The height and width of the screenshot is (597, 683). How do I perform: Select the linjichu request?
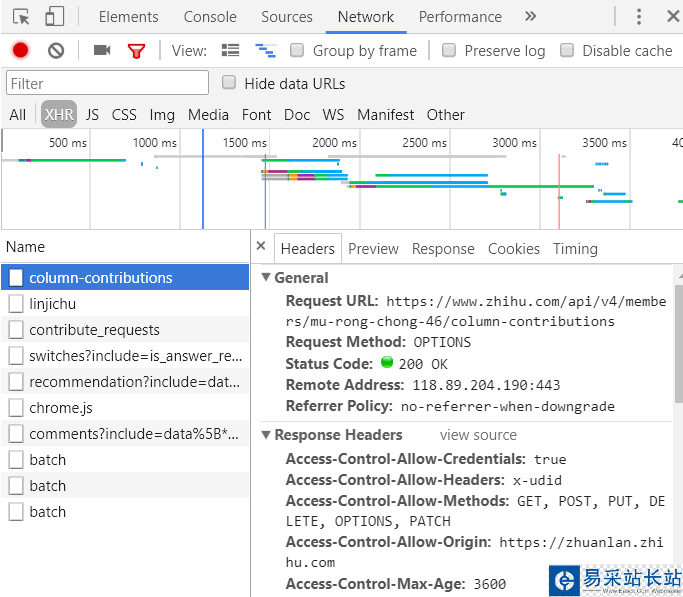point(125,304)
